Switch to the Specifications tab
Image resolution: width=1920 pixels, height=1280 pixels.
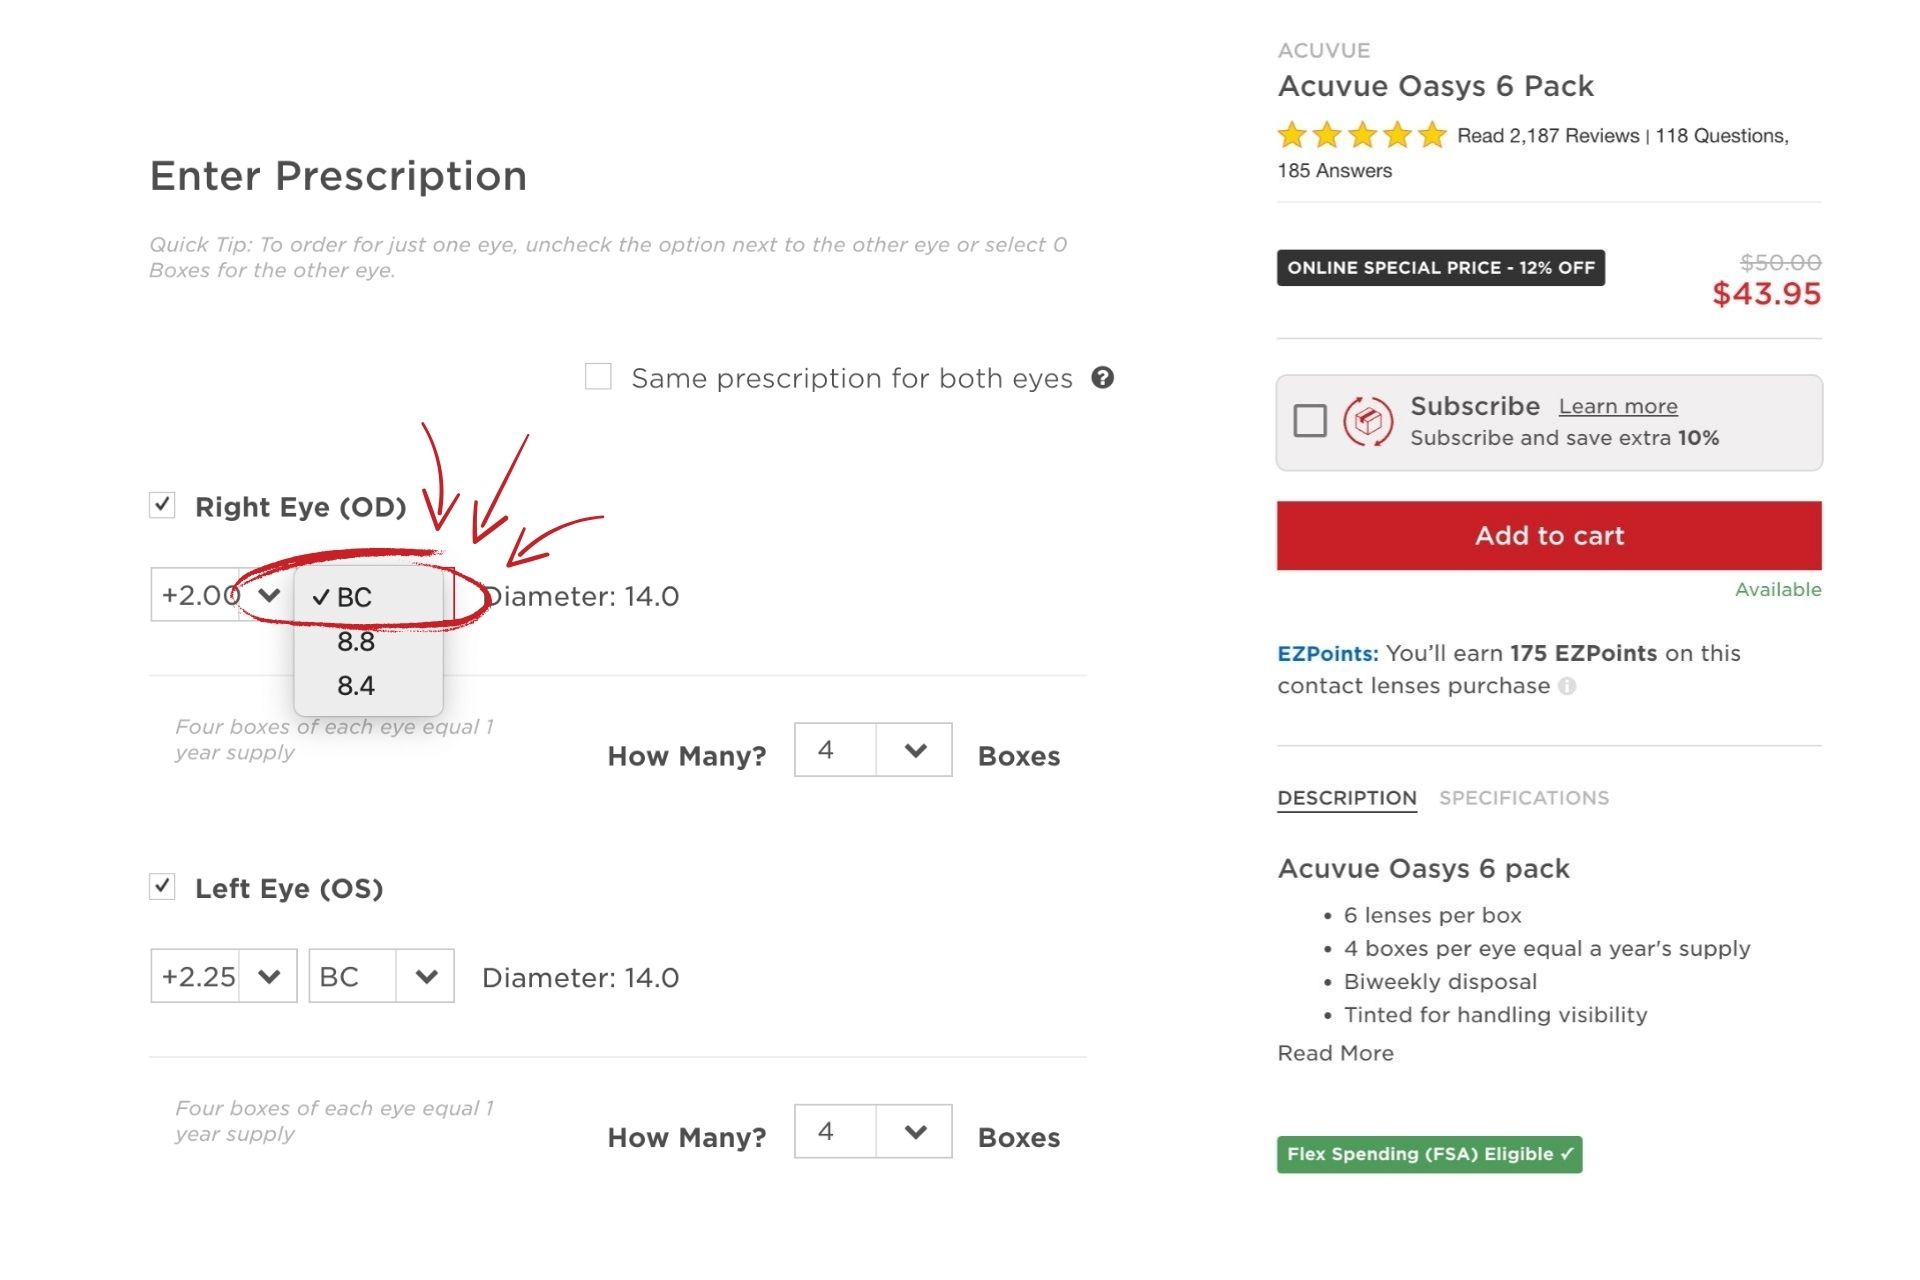[x=1523, y=798]
